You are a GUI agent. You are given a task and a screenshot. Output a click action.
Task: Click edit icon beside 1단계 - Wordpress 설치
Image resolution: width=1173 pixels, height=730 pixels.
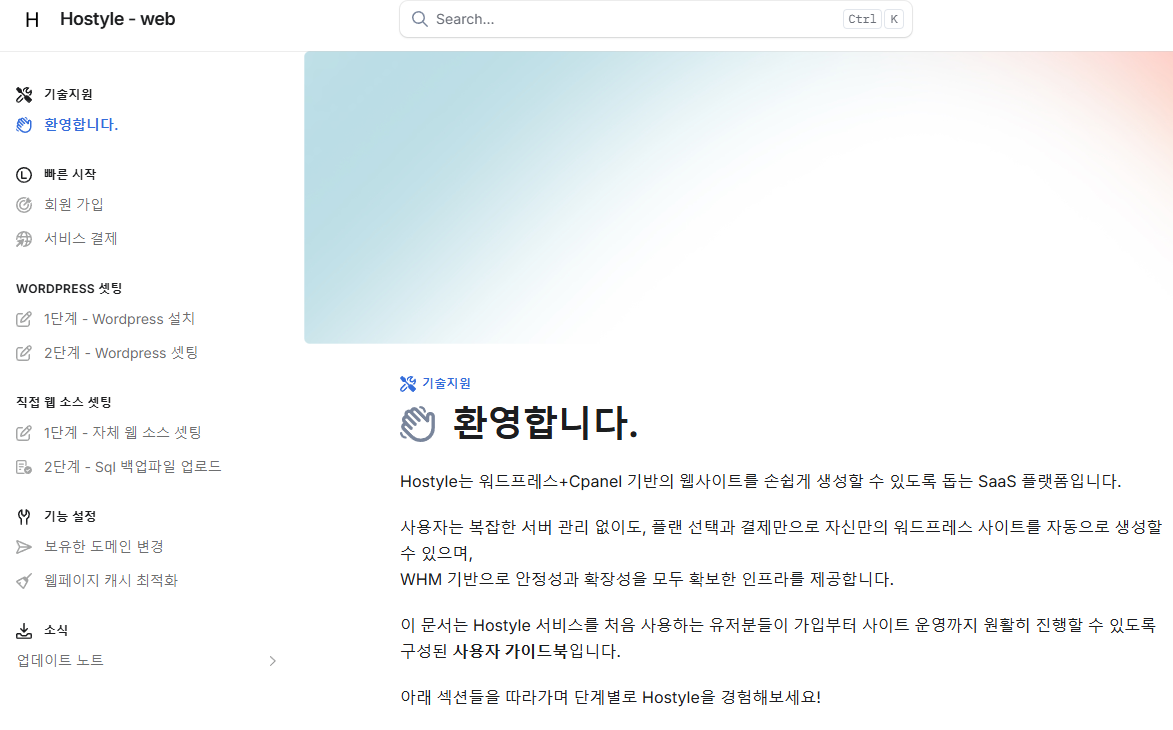click(24, 319)
